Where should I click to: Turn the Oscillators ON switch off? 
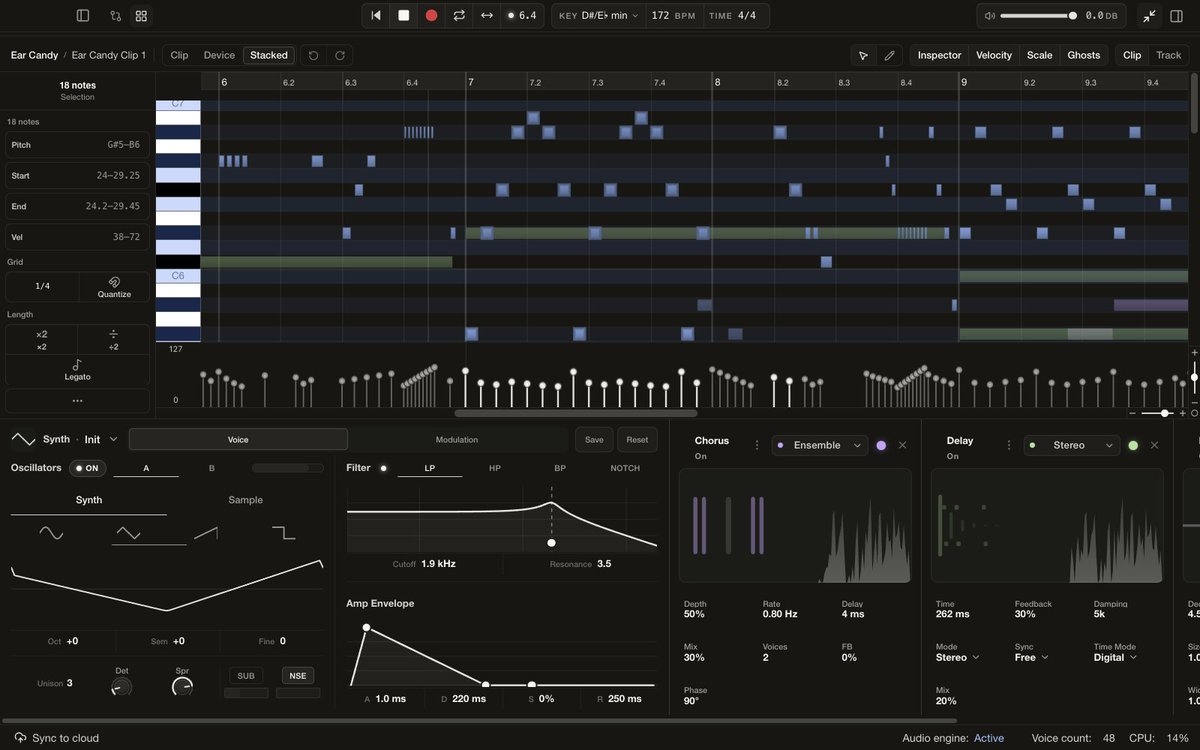point(87,468)
